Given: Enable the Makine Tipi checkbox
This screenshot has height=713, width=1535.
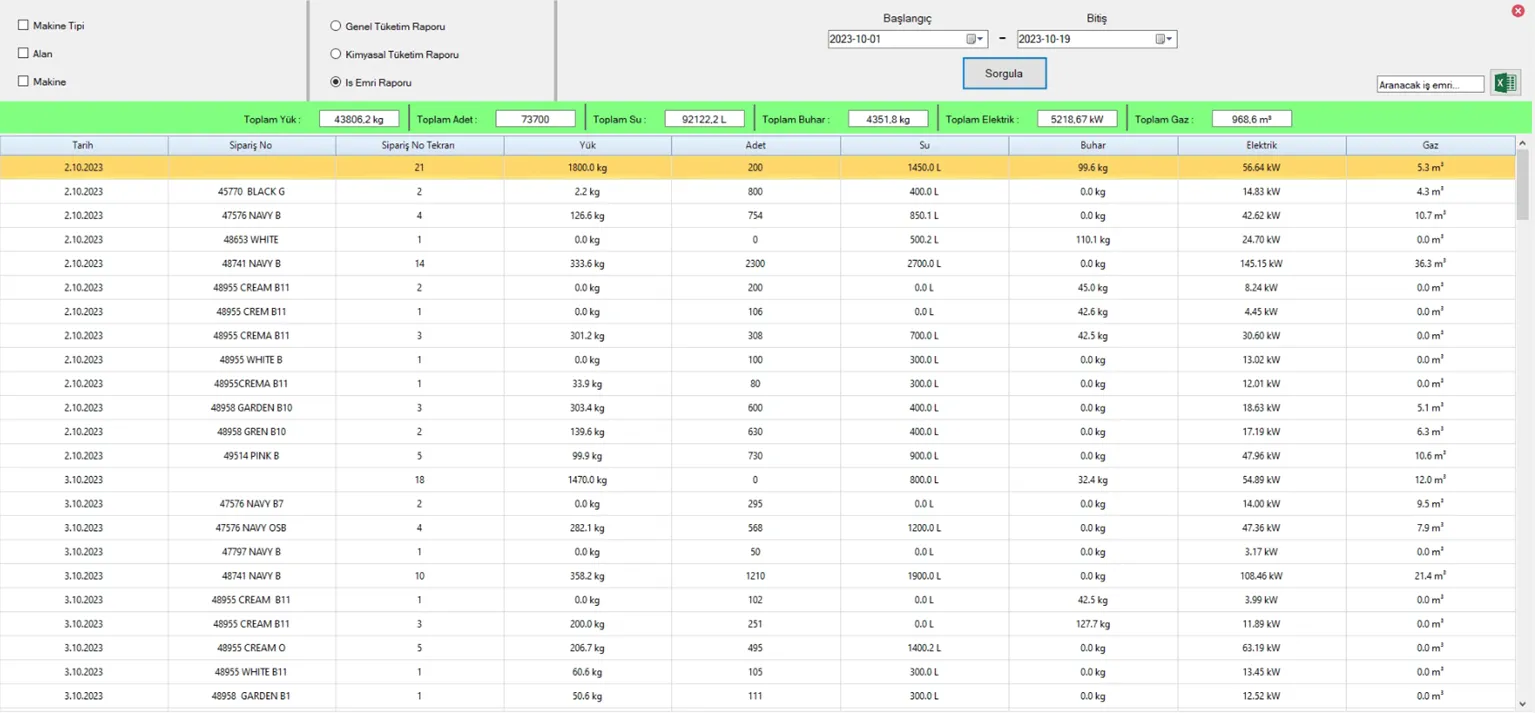Looking at the screenshot, I should pos(23,26).
